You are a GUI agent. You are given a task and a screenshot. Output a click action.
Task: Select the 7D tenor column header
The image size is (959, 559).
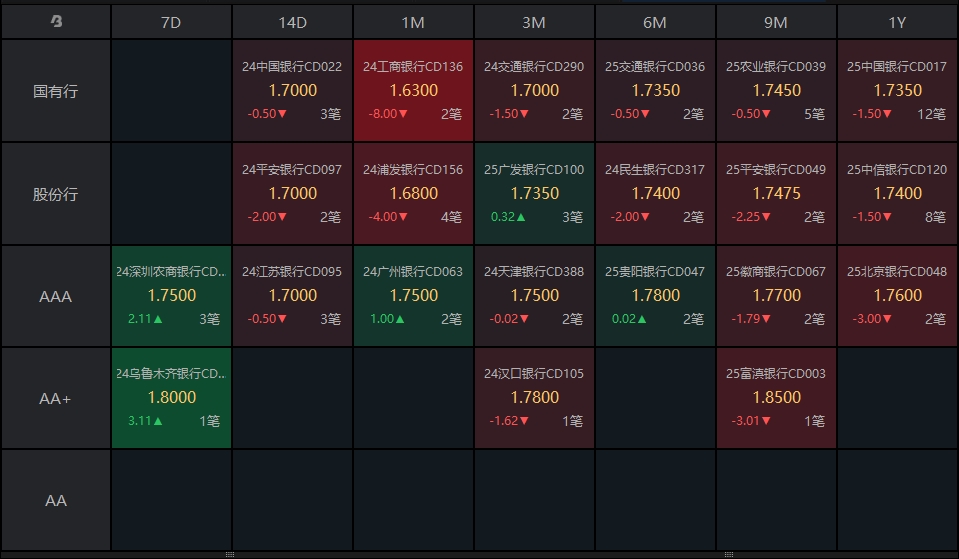tap(171, 23)
